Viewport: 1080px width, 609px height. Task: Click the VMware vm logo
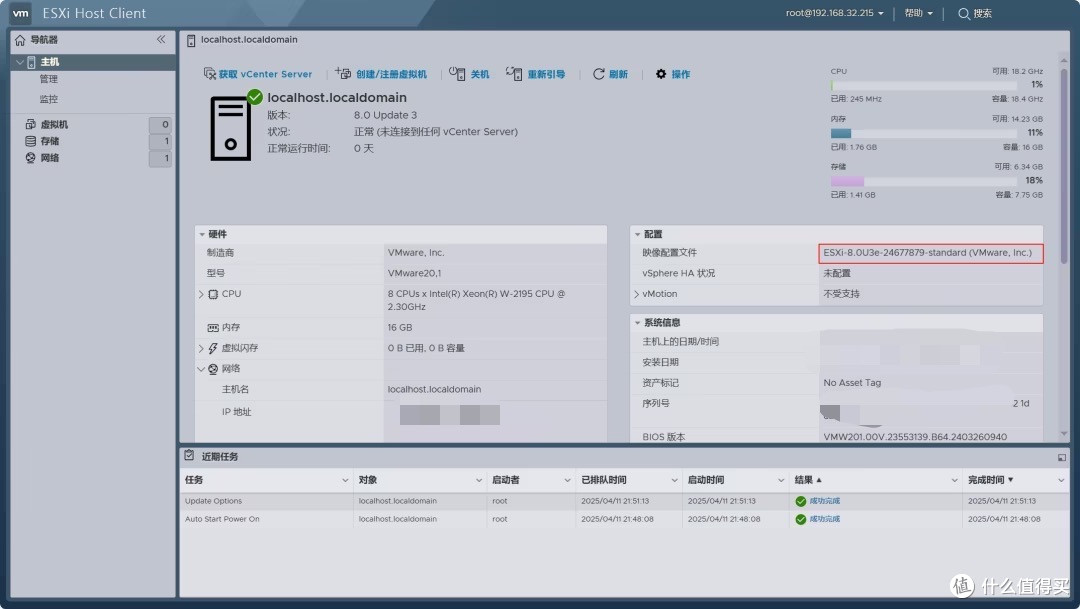21,13
